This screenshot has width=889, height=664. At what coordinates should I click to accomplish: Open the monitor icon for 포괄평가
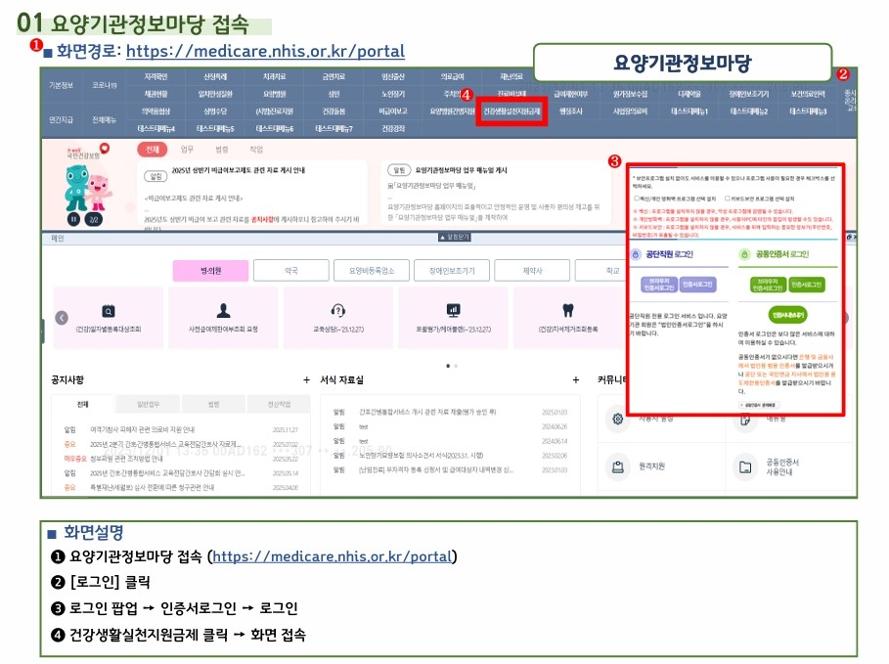click(453, 311)
